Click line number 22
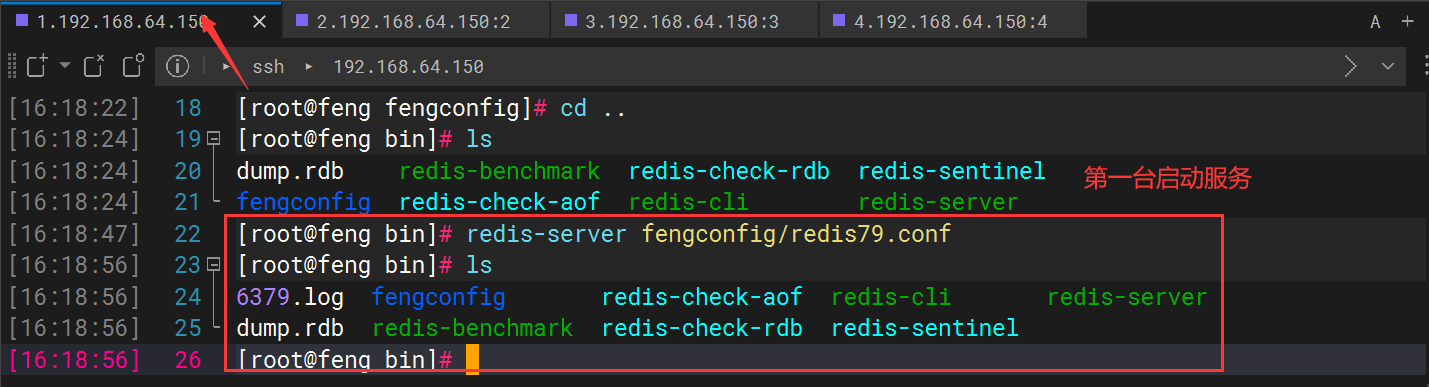The image size is (1429, 387). point(188,234)
